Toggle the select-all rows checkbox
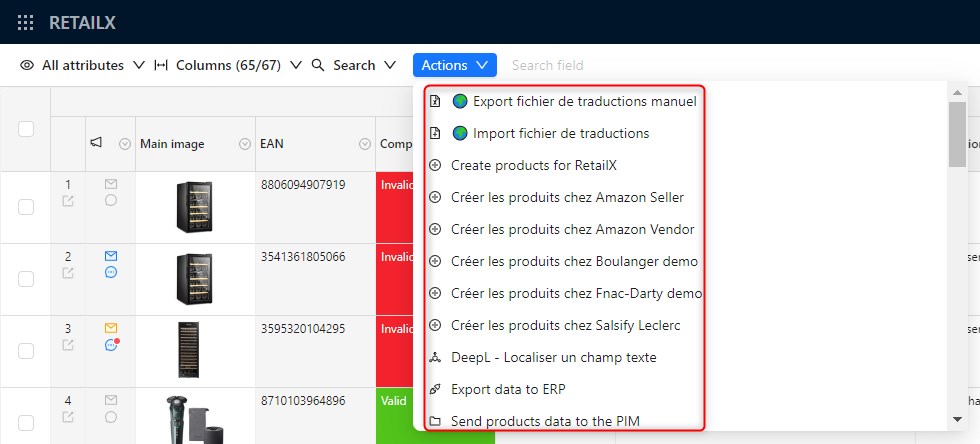Viewport: 980px width, 444px height. (x=26, y=128)
